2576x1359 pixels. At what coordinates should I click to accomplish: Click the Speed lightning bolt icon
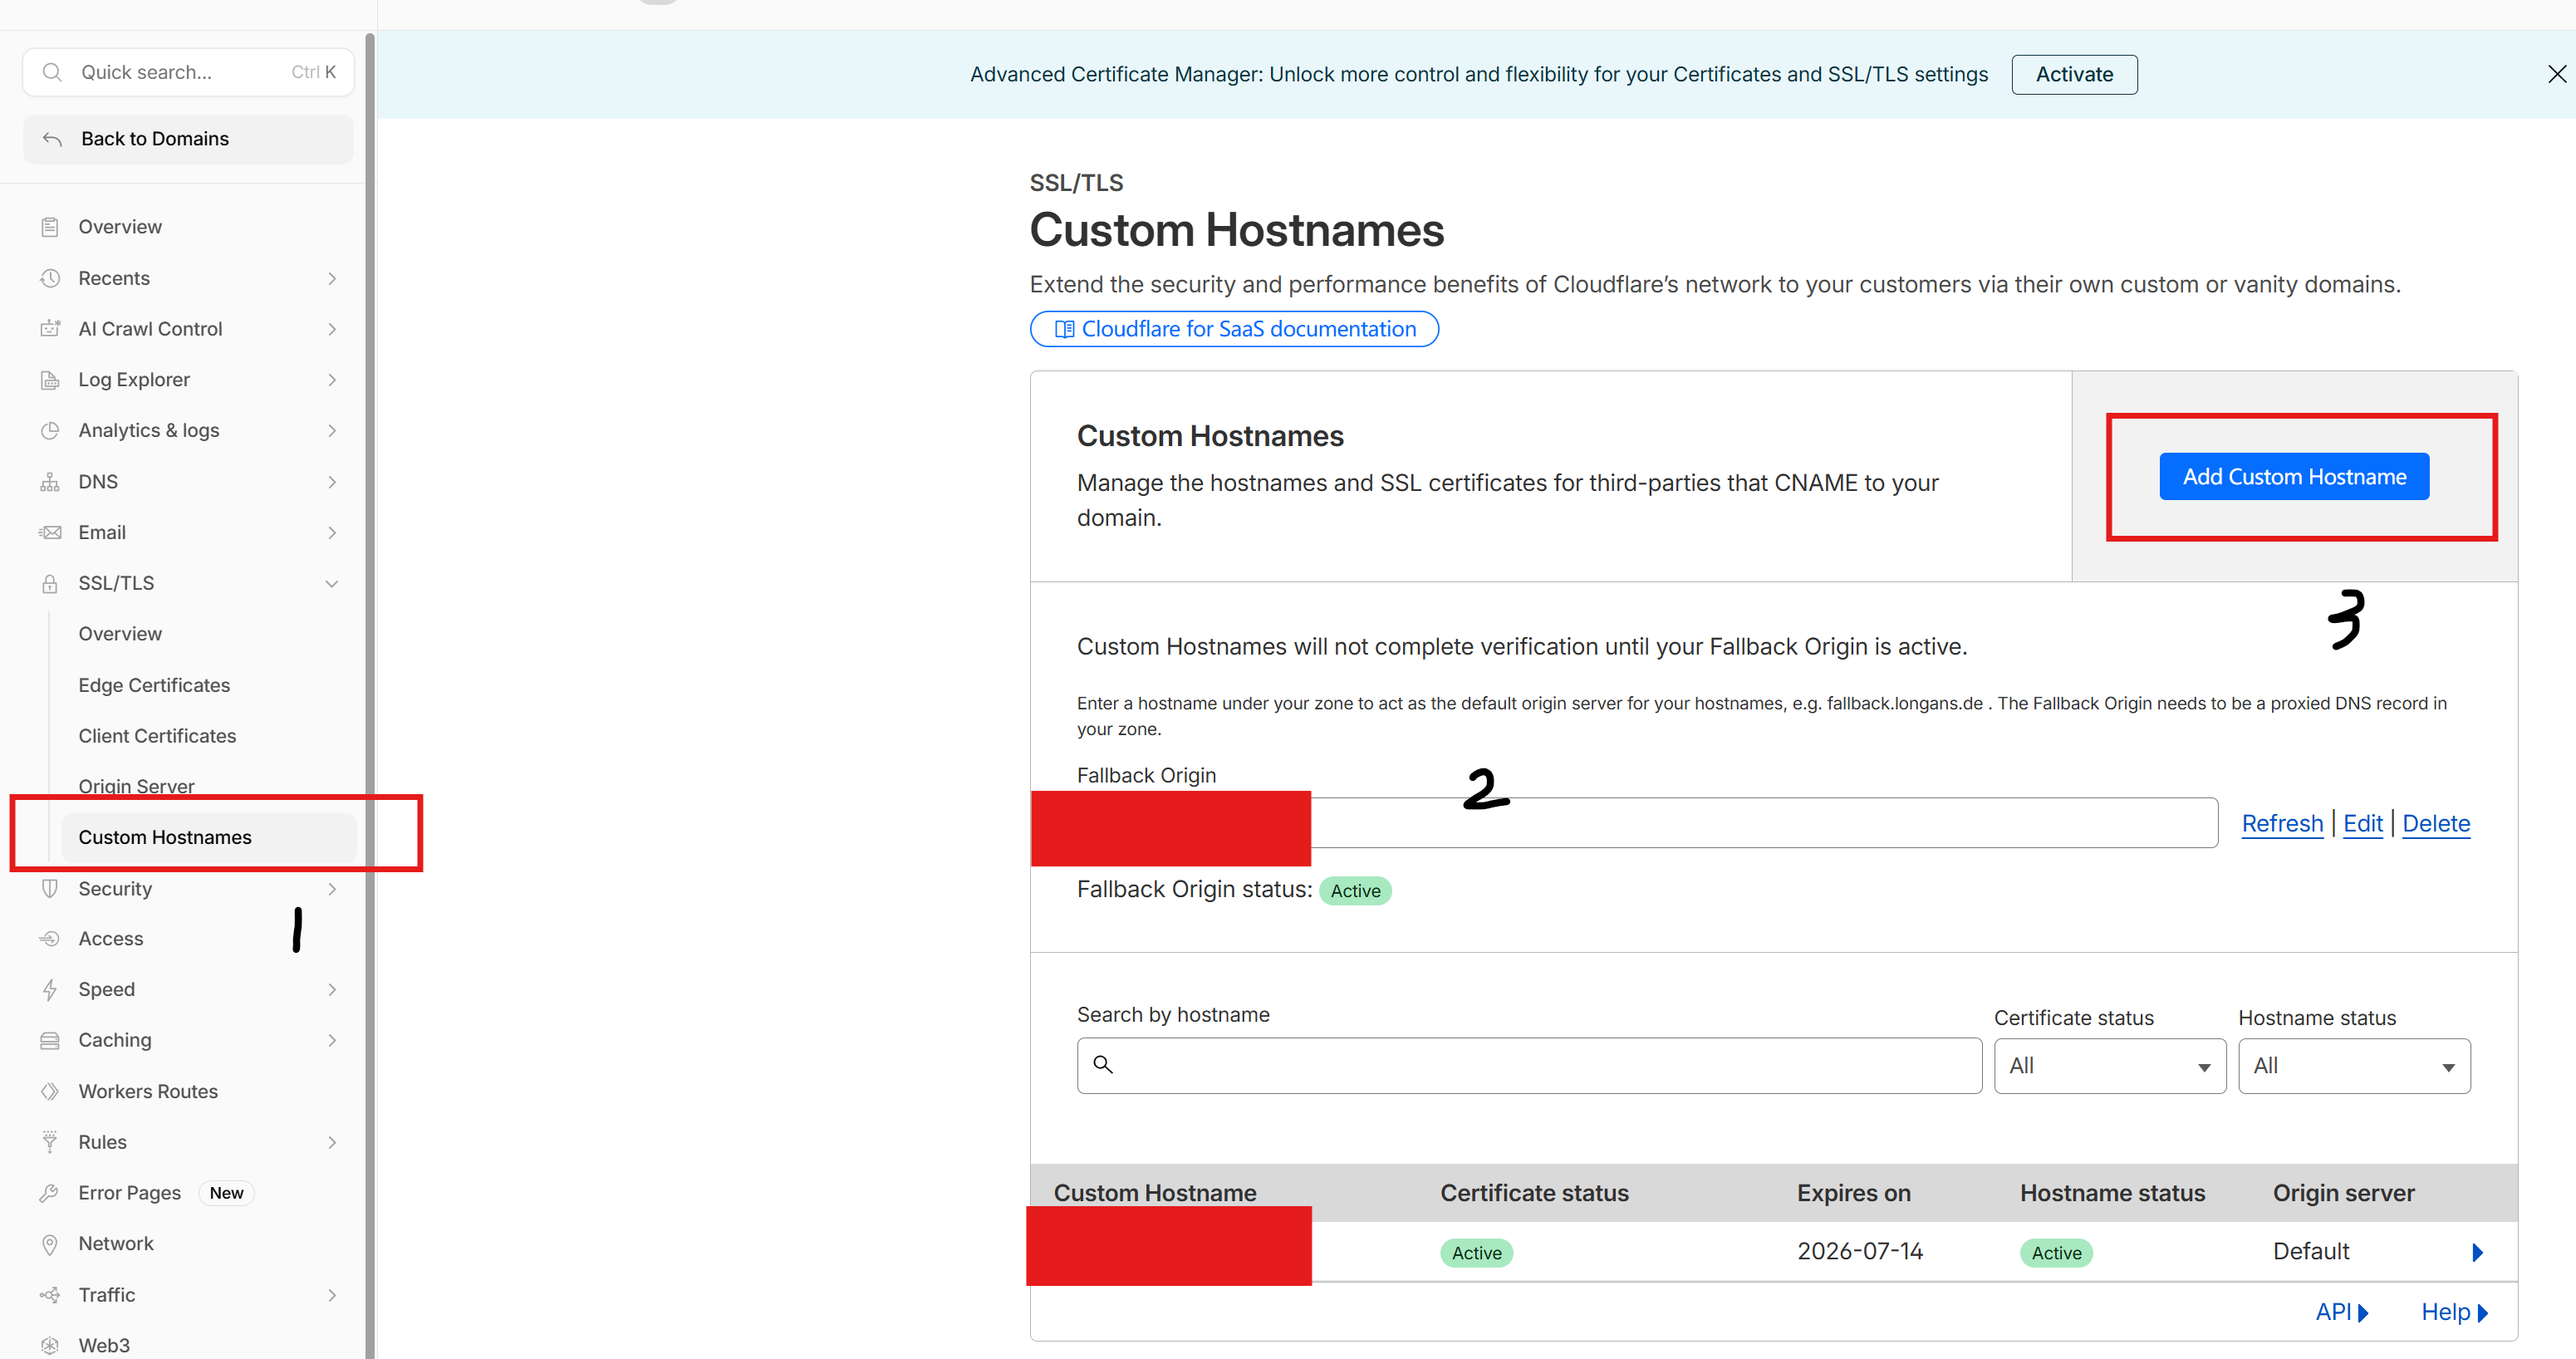coord(50,989)
